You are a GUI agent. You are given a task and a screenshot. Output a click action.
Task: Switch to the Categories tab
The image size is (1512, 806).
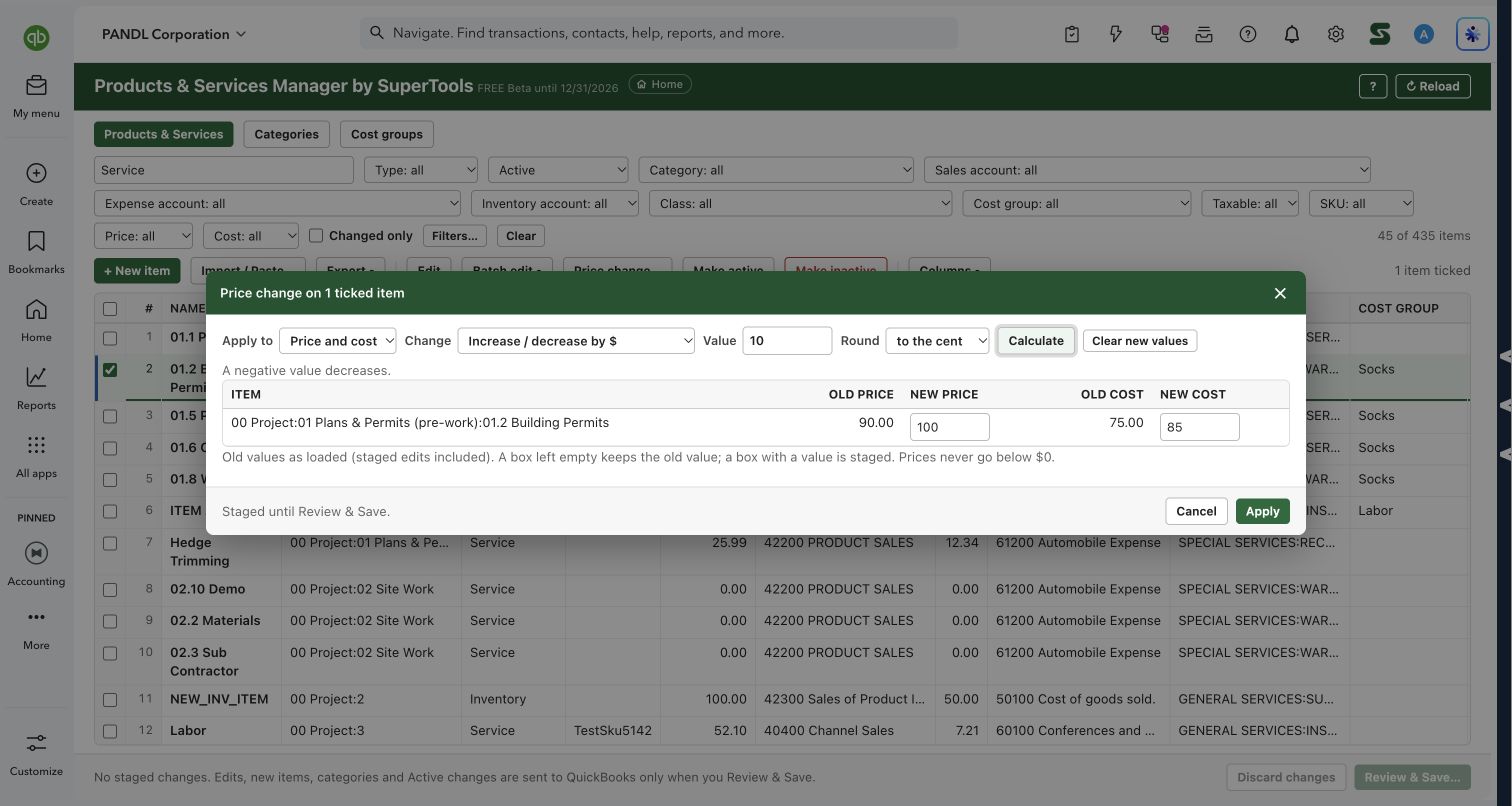tap(286, 134)
